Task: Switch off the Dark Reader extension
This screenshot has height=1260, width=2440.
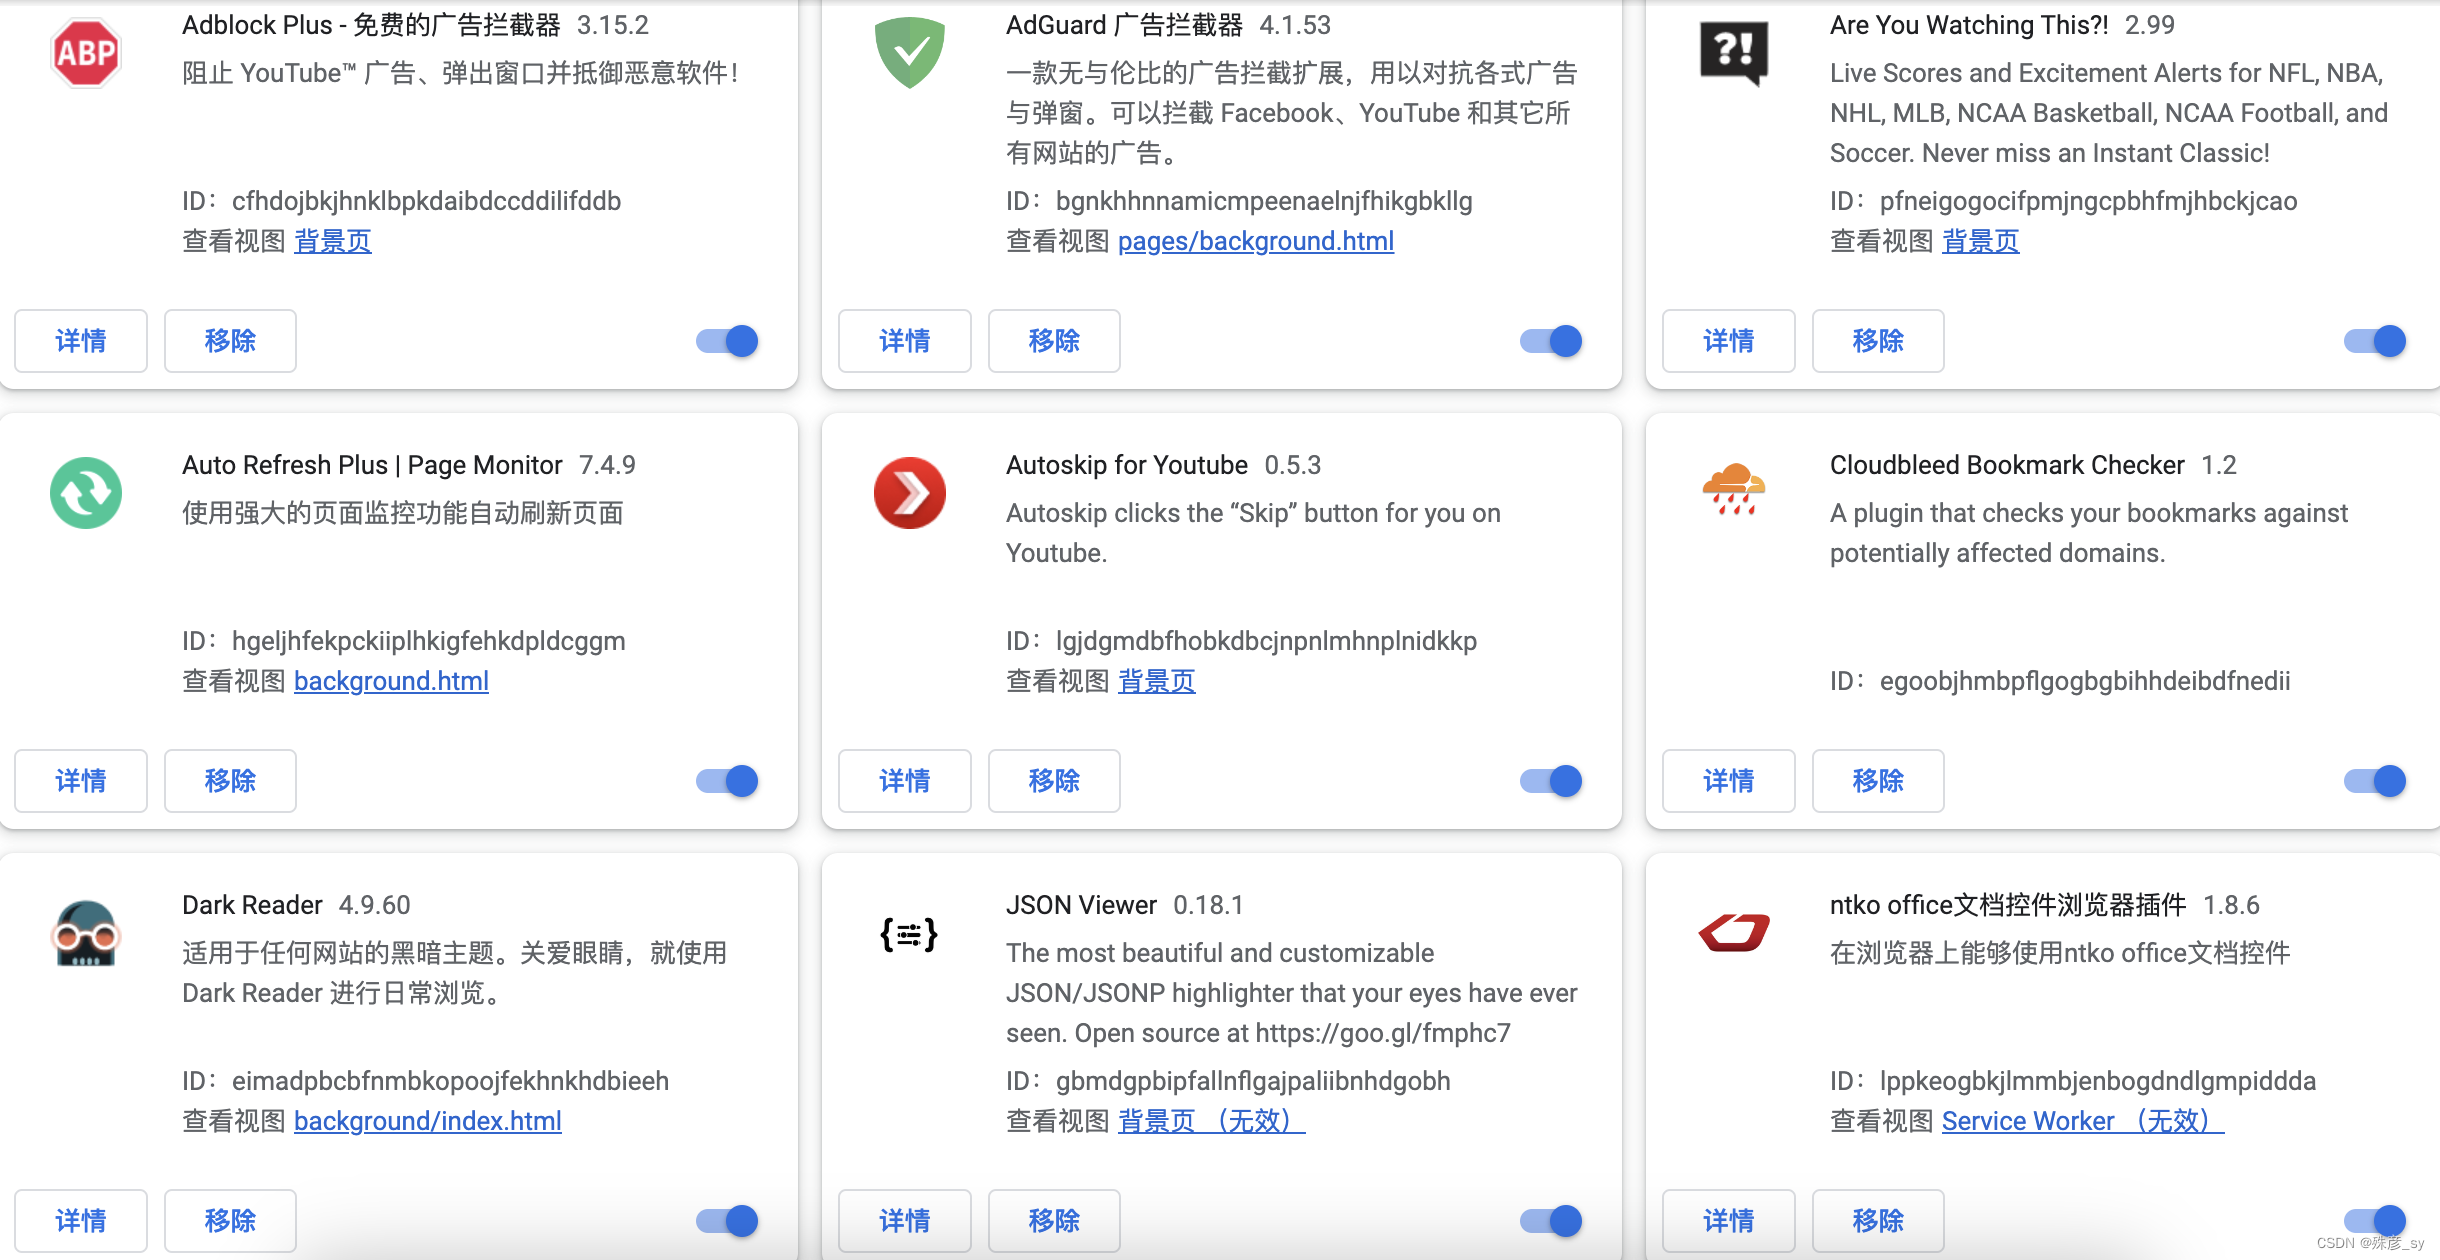Action: 728,1221
